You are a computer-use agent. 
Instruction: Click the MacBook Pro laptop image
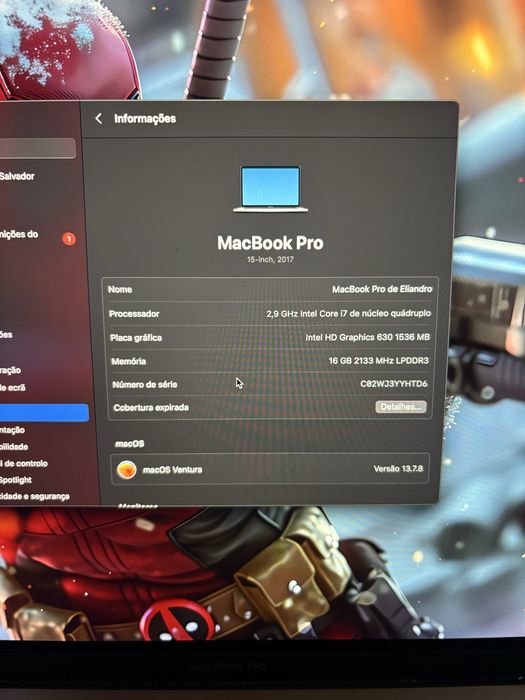click(x=271, y=189)
